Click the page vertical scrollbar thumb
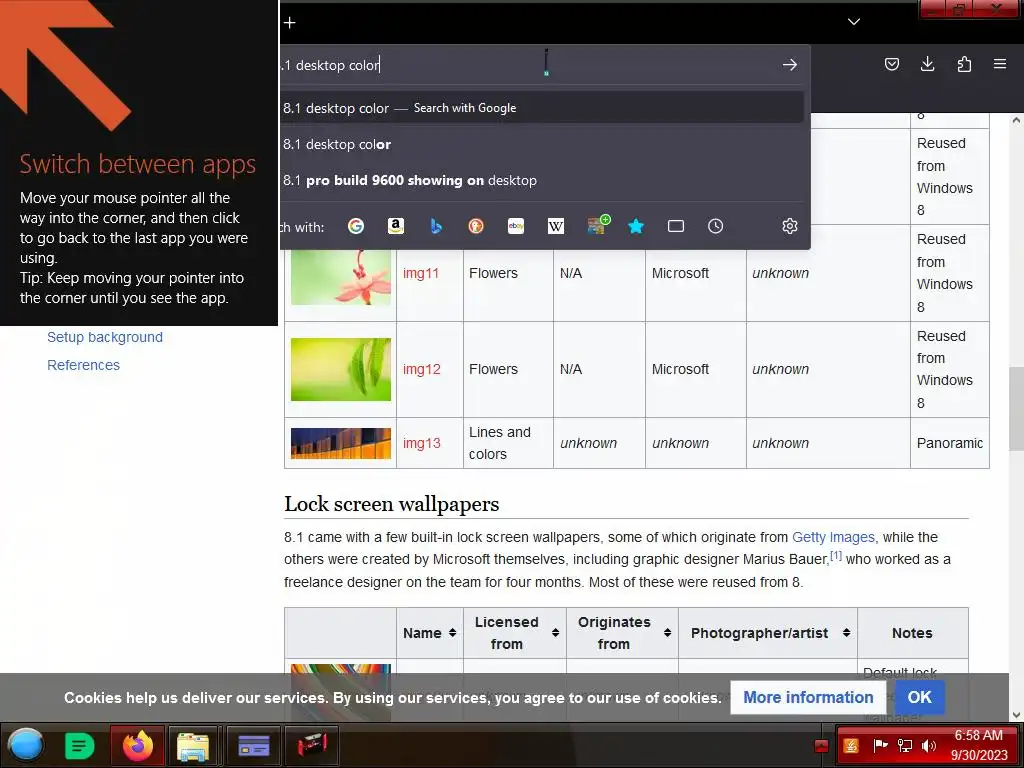The width and height of the screenshot is (1024, 768). click(1016, 409)
